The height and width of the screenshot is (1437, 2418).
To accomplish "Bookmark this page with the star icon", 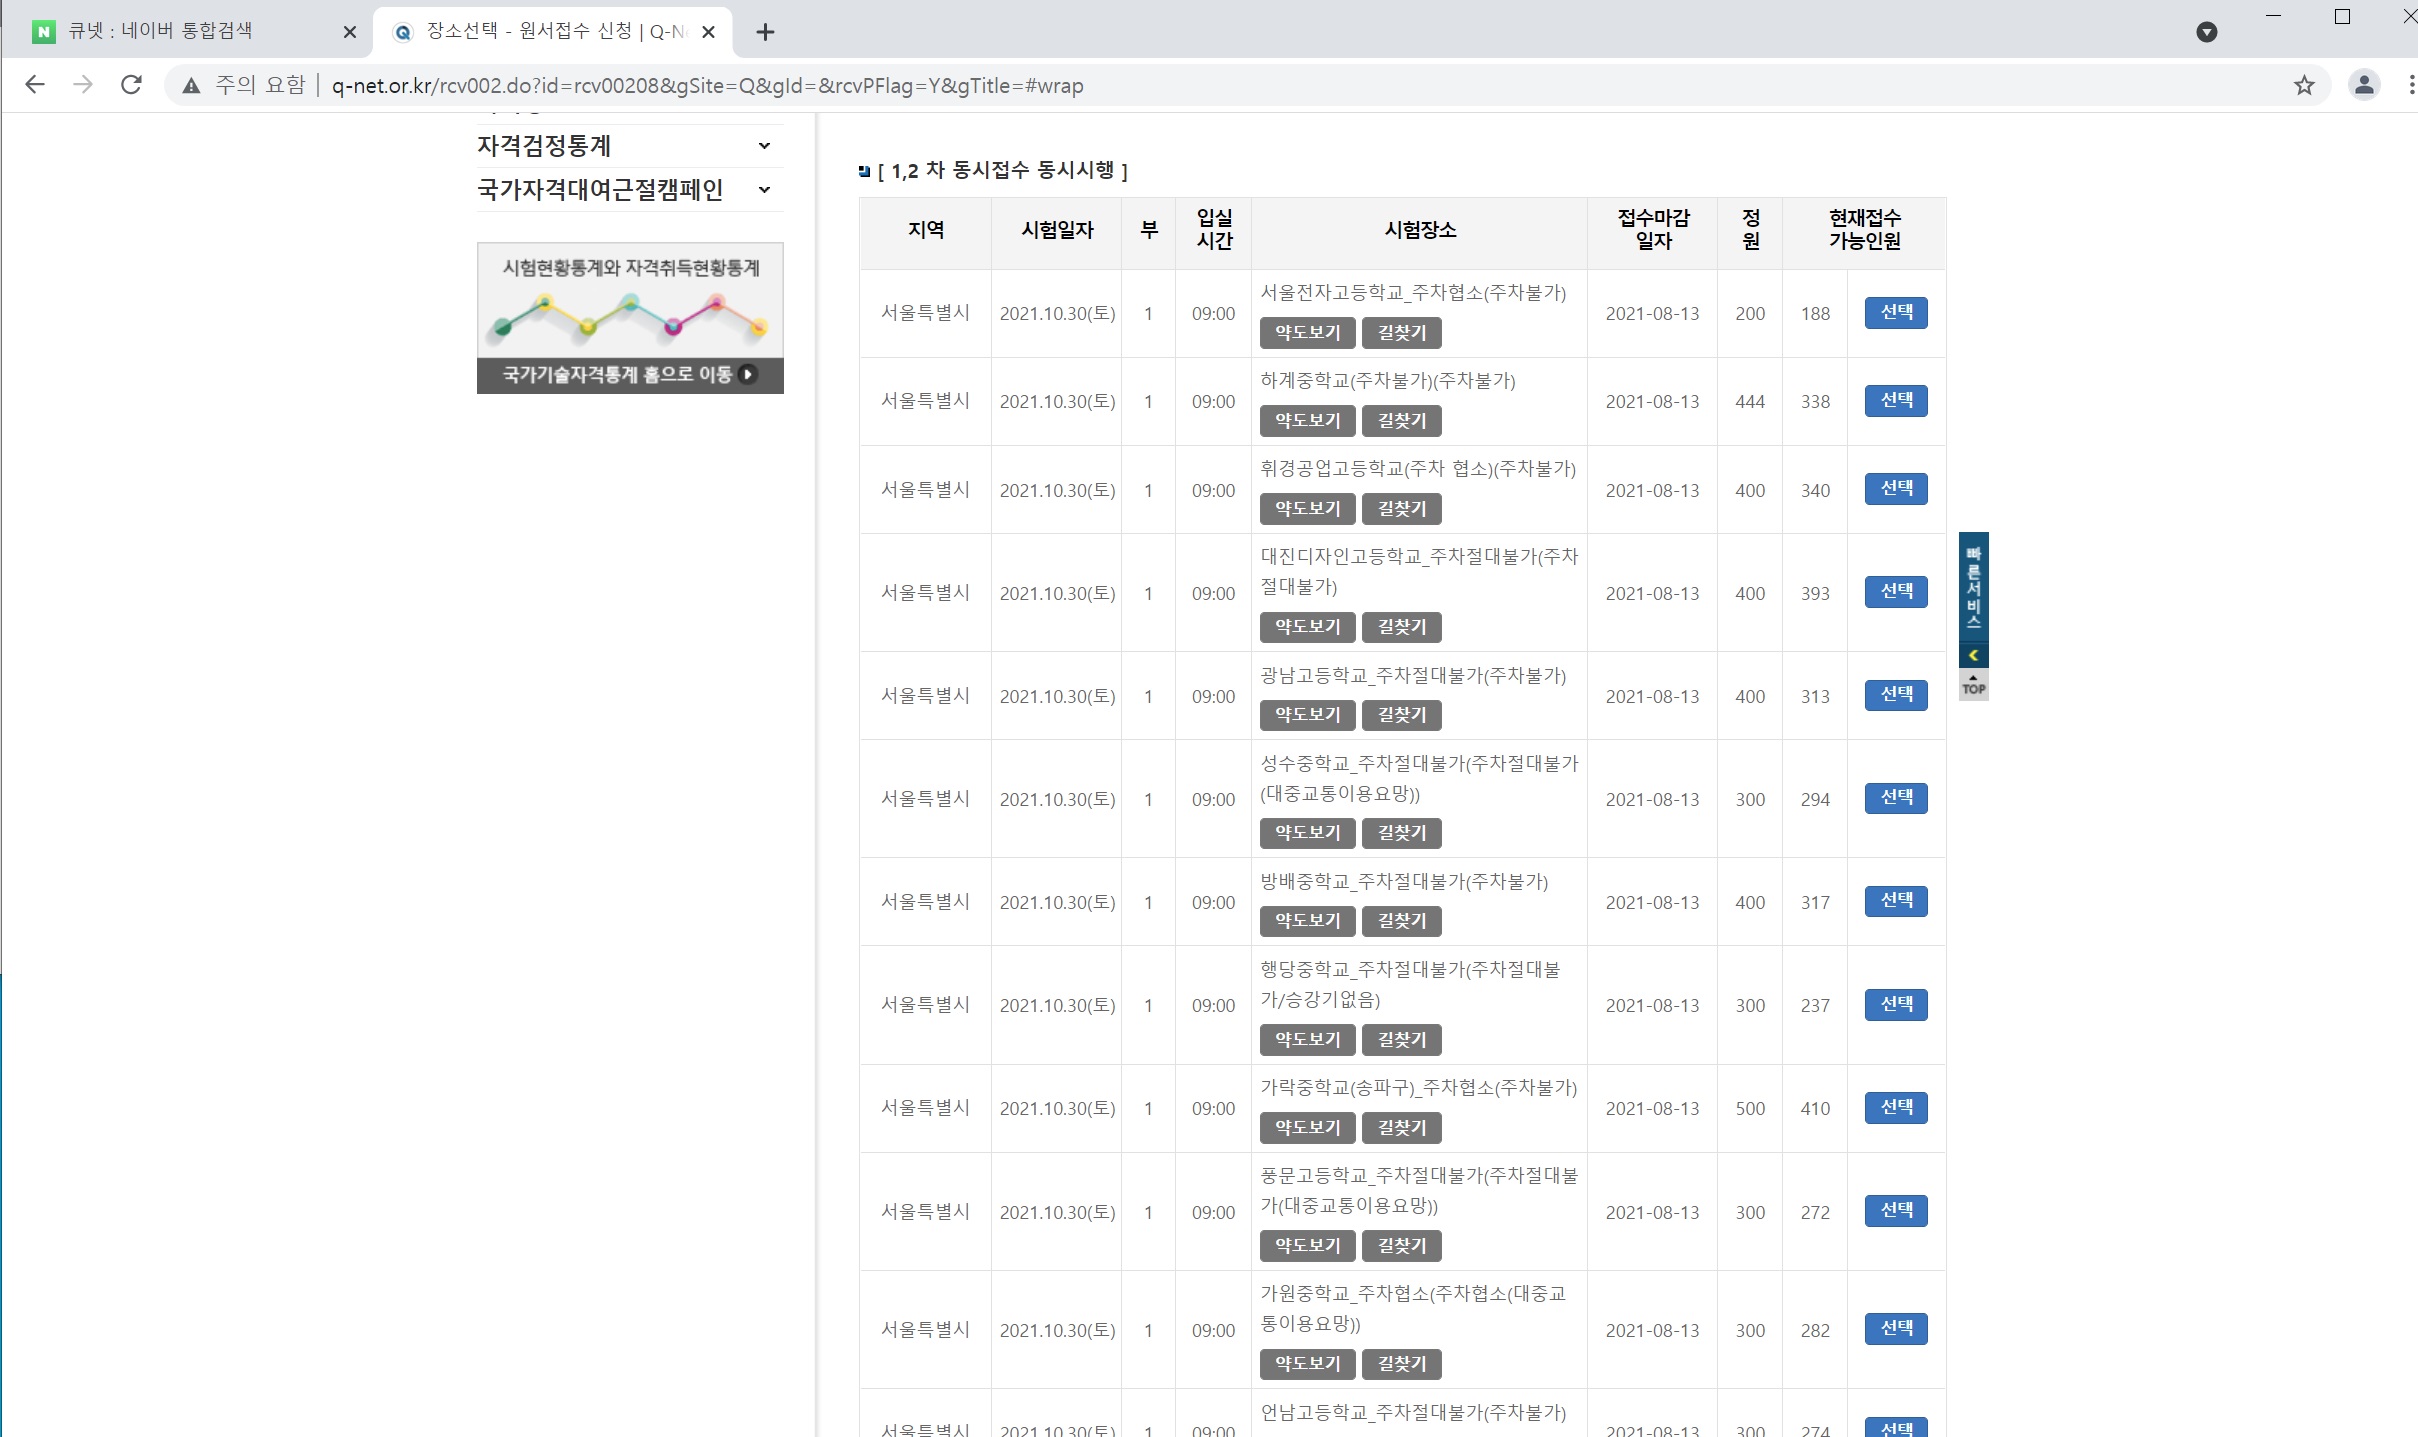I will point(2304,85).
